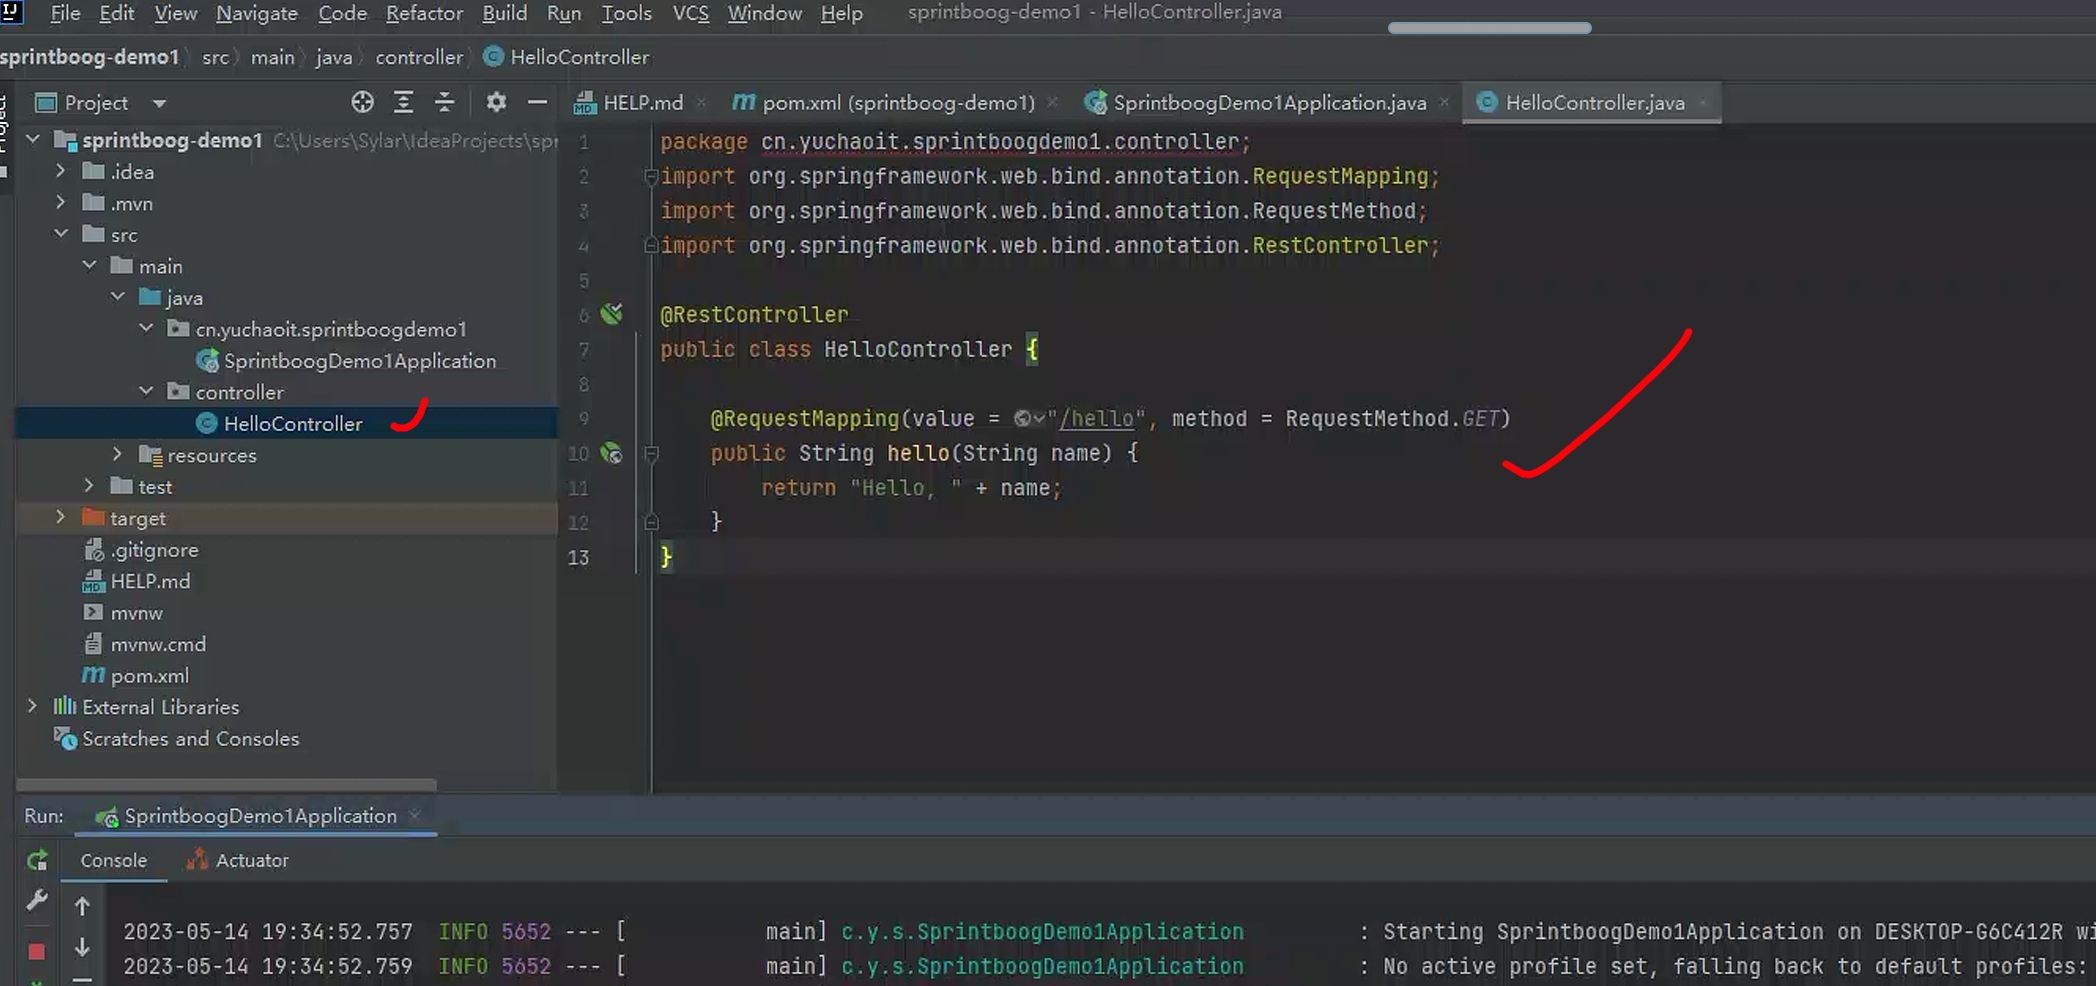The image size is (2096, 986).
Task: Click the Collapse All icon in Project panel
Action: coord(444,102)
